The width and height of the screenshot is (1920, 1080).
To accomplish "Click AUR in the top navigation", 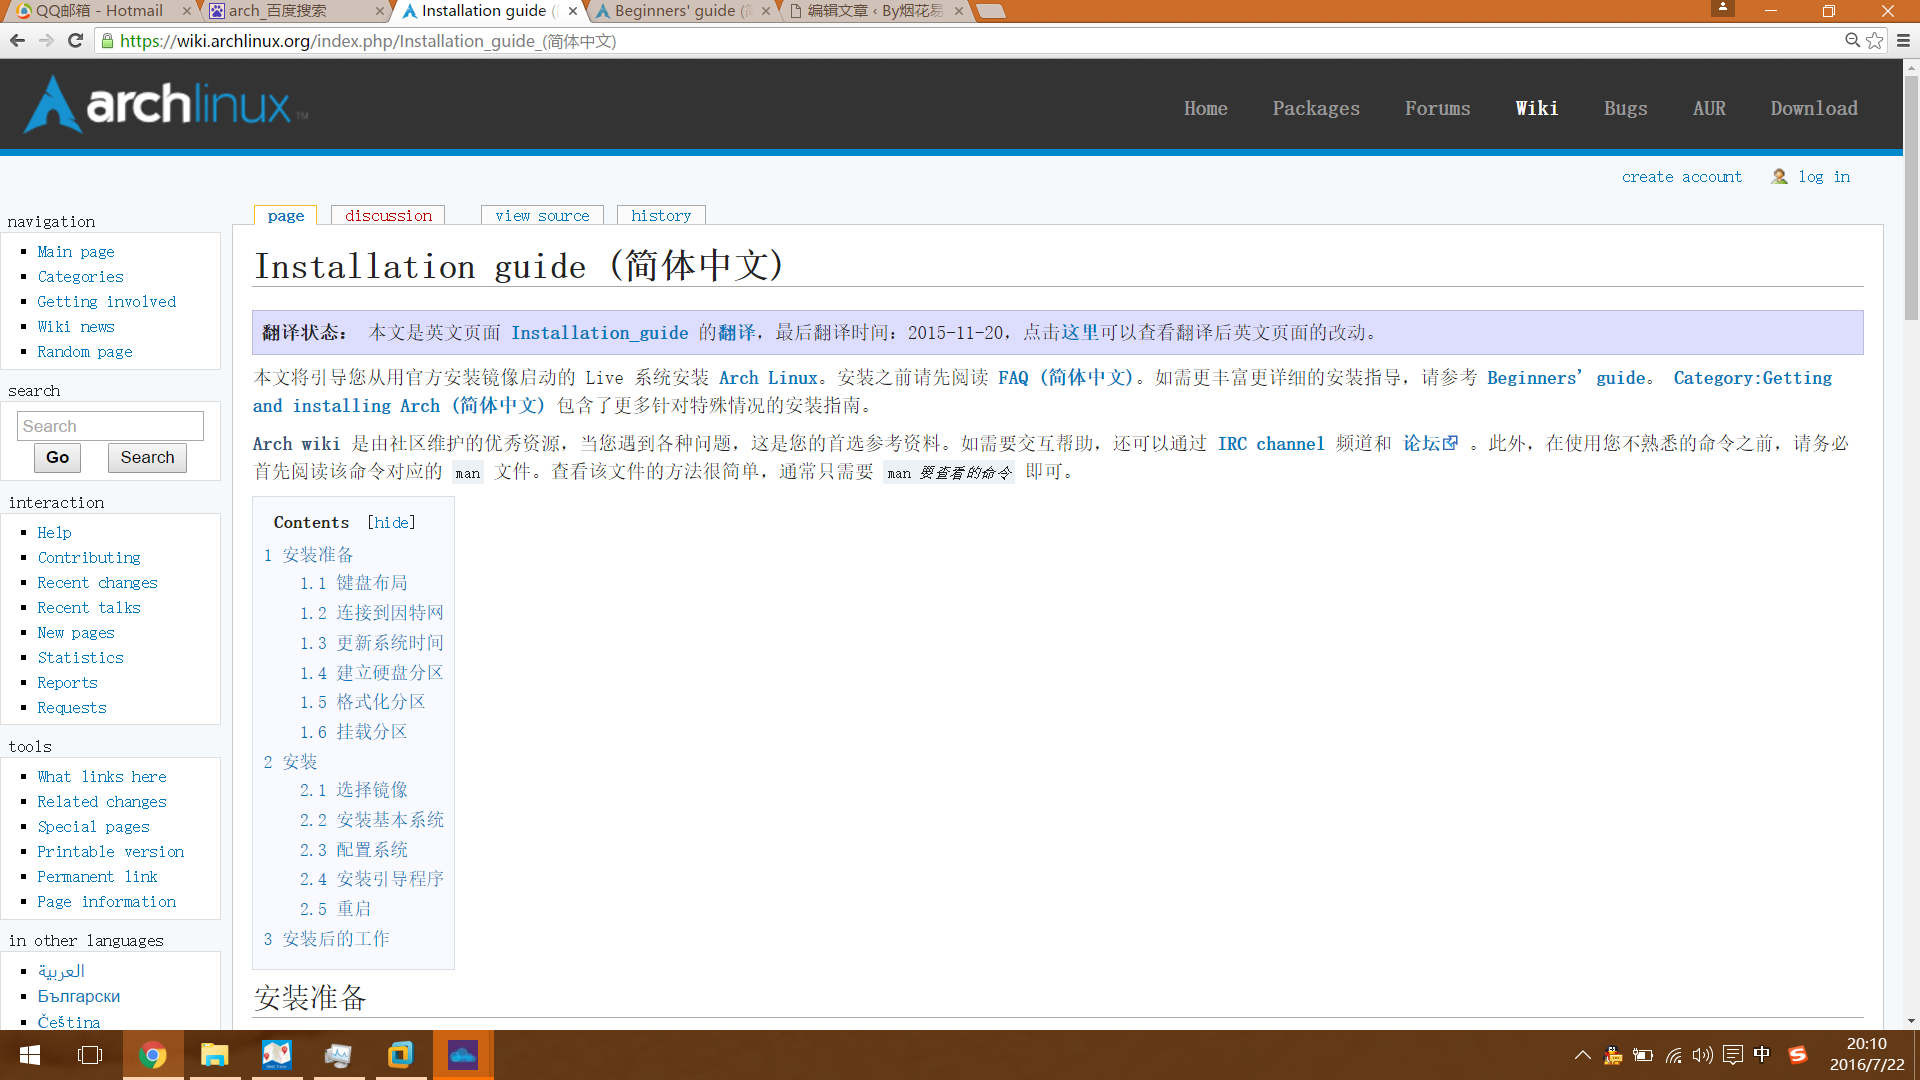I will pos(1709,108).
